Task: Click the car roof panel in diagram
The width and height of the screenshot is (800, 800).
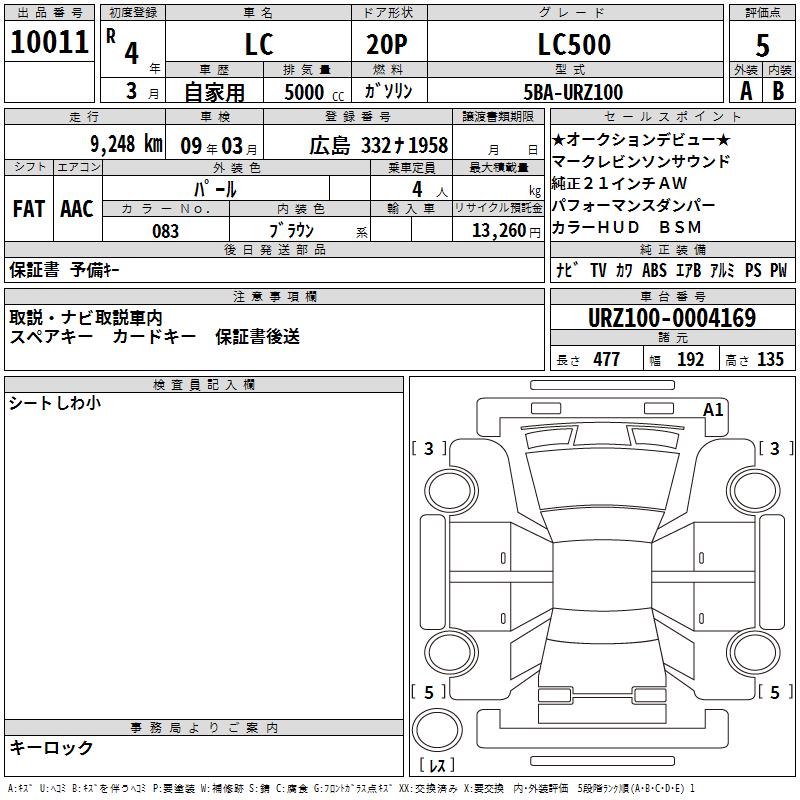Action: pos(603,575)
